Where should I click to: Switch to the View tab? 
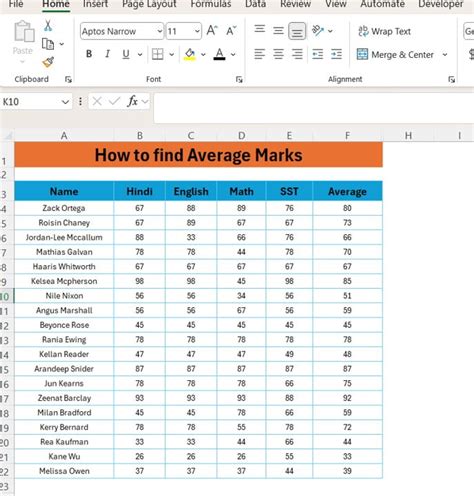pyautogui.click(x=336, y=4)
